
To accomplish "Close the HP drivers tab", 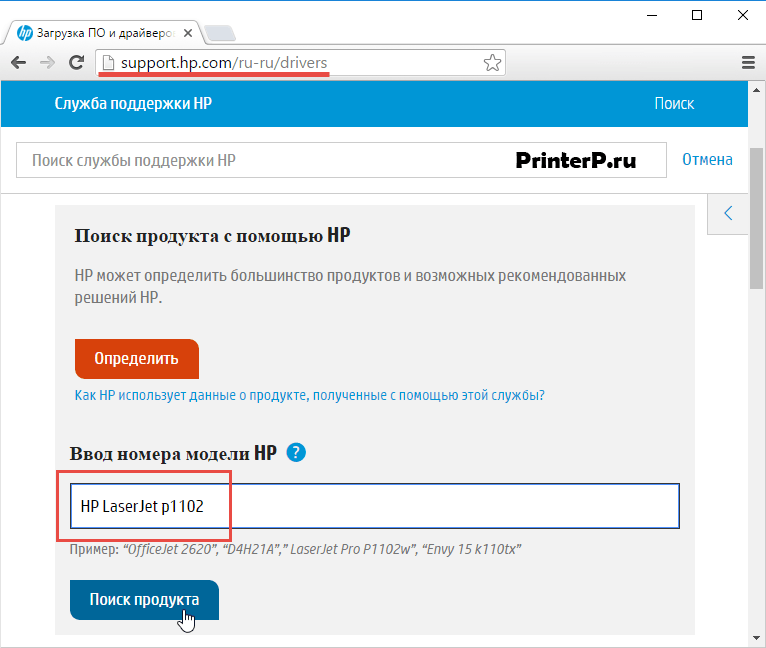I will coord(188,34).
